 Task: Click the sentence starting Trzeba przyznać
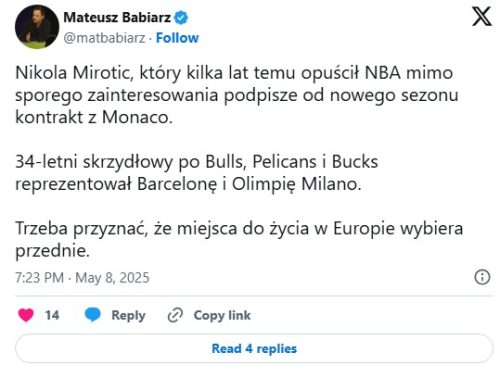point(239,240)
